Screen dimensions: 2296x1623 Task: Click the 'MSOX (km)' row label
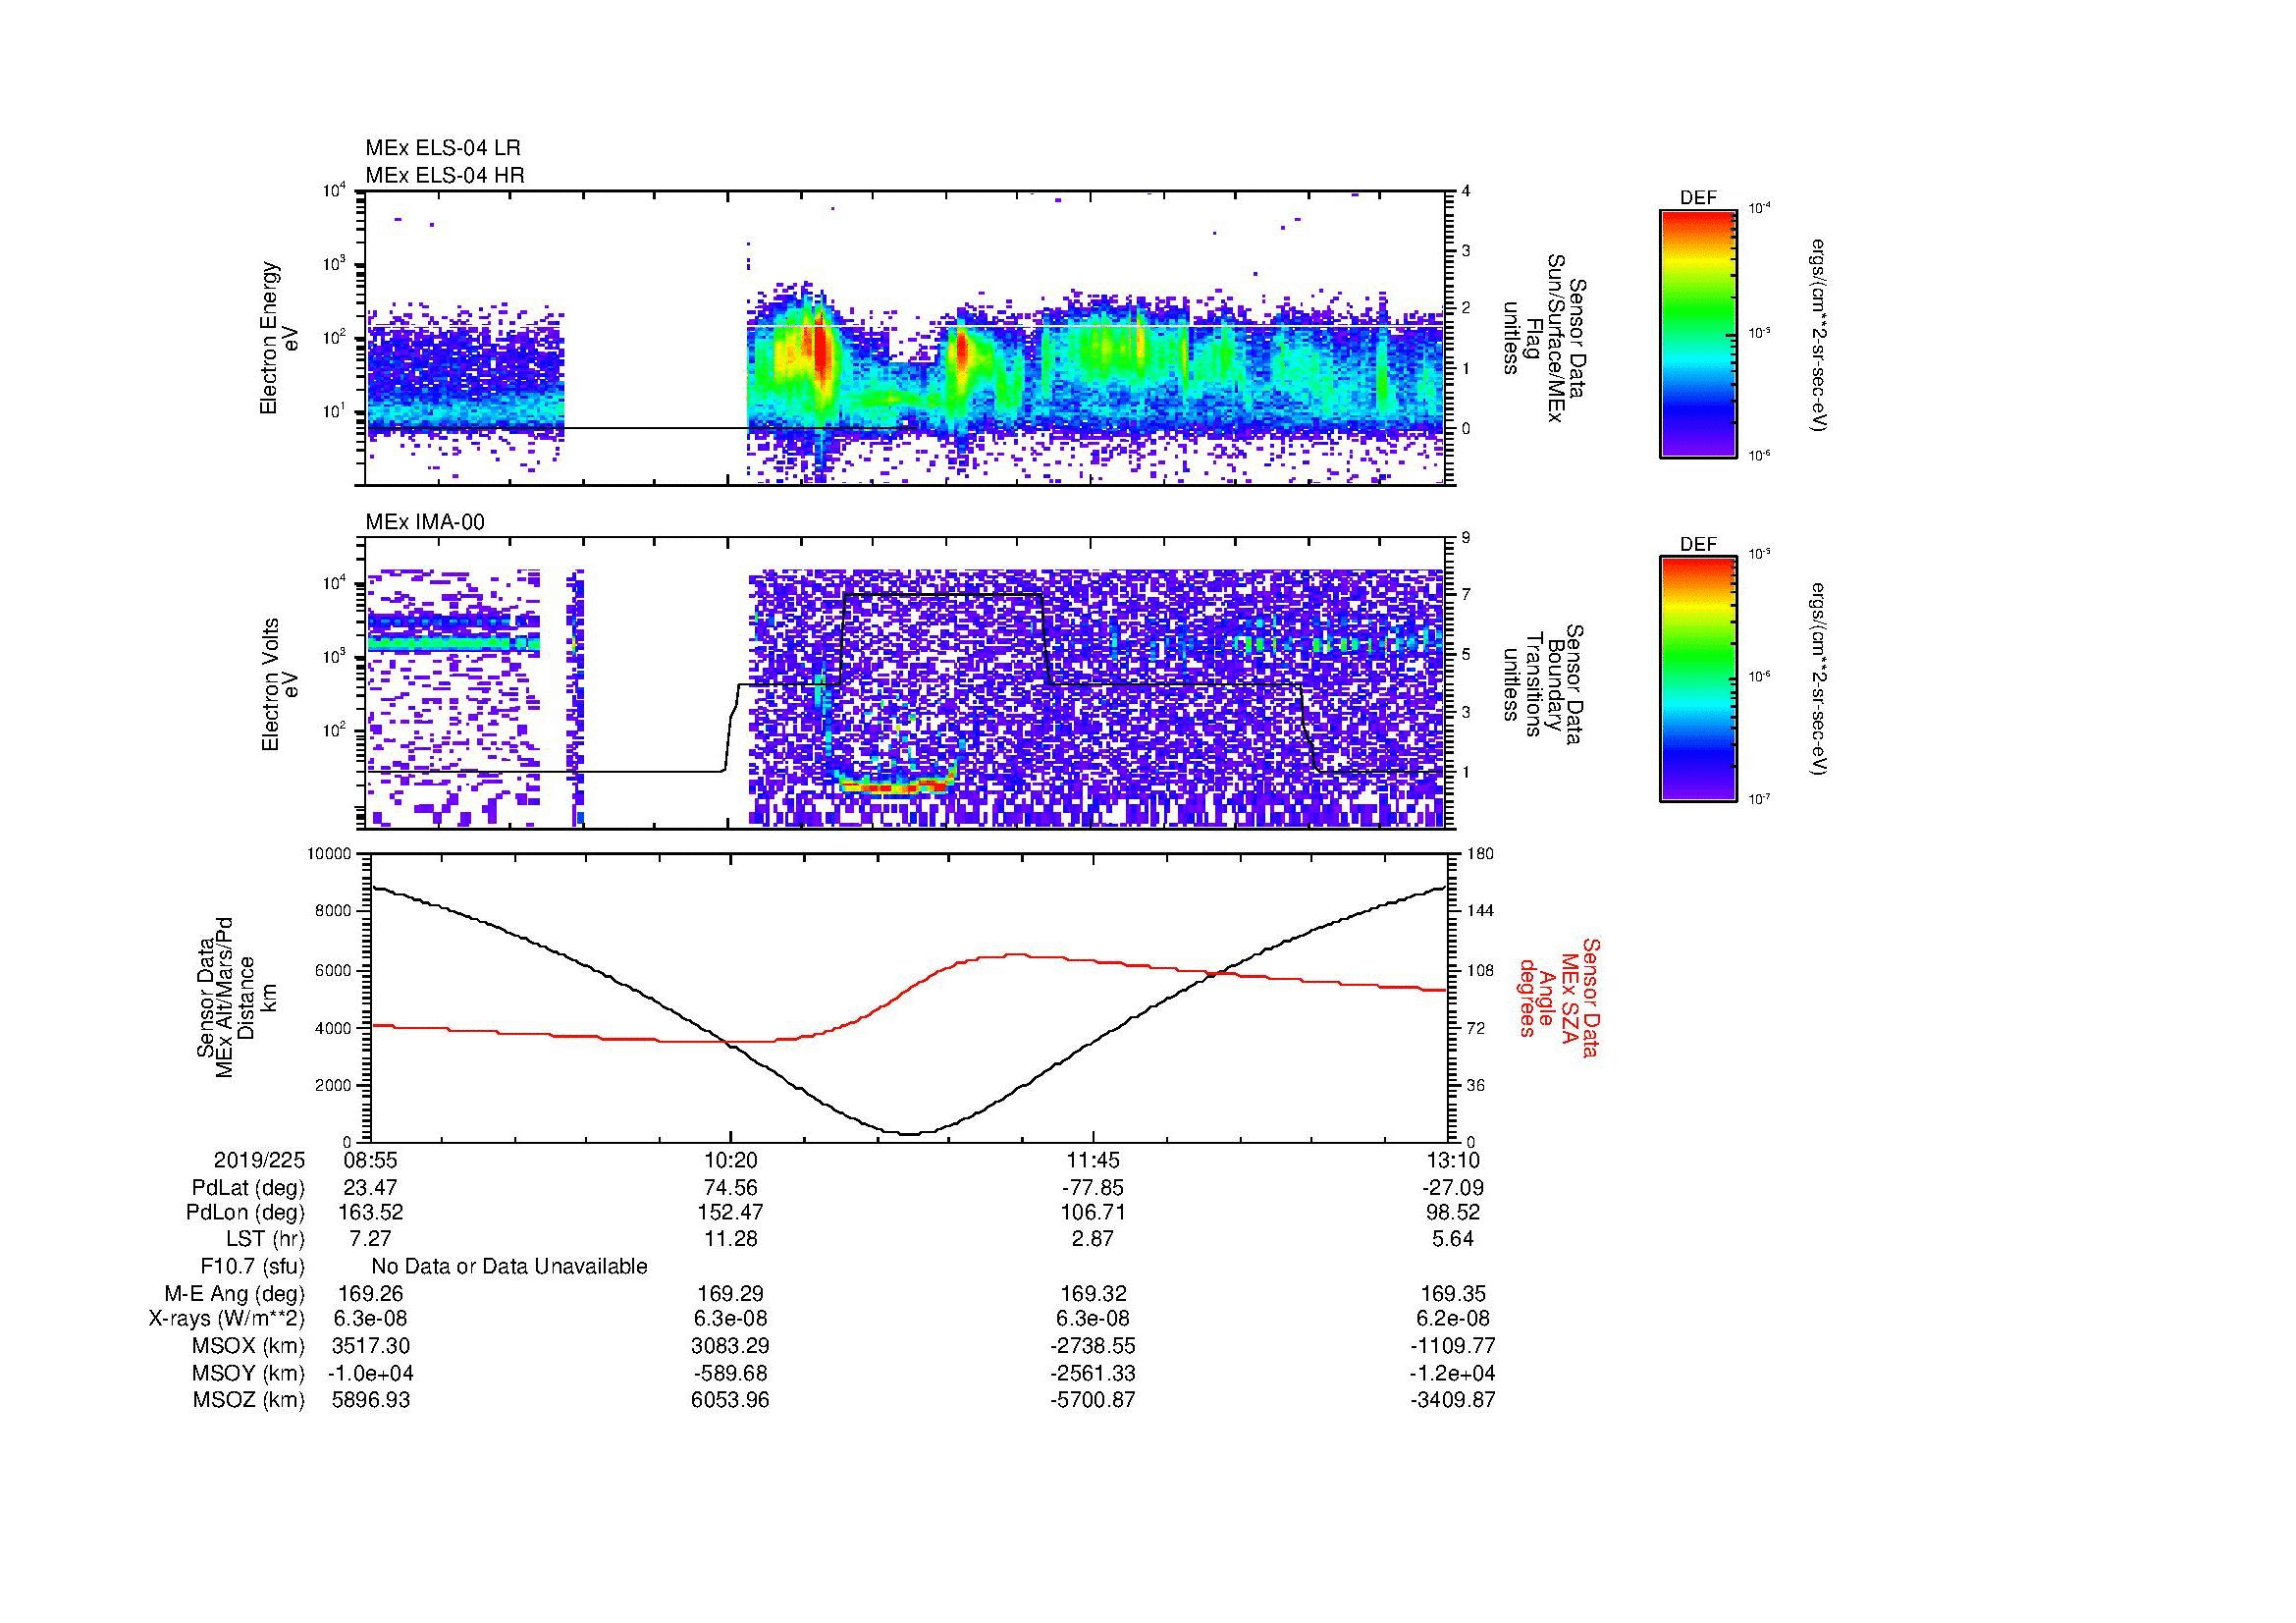(248, 1346)
